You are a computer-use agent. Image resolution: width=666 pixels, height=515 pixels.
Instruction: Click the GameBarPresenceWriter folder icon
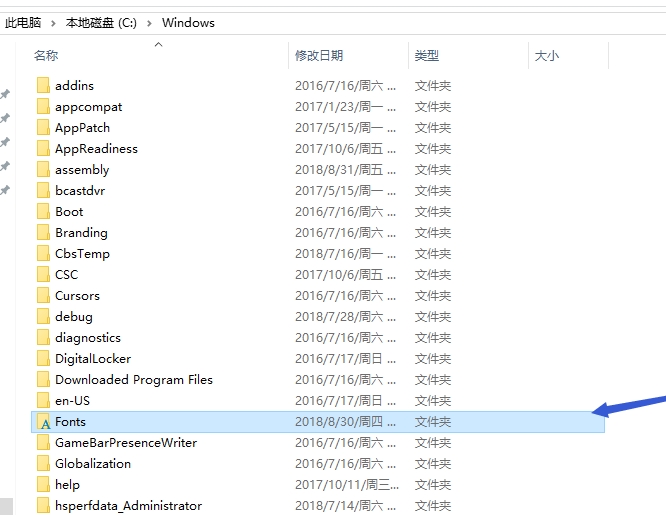click(43, 442)
